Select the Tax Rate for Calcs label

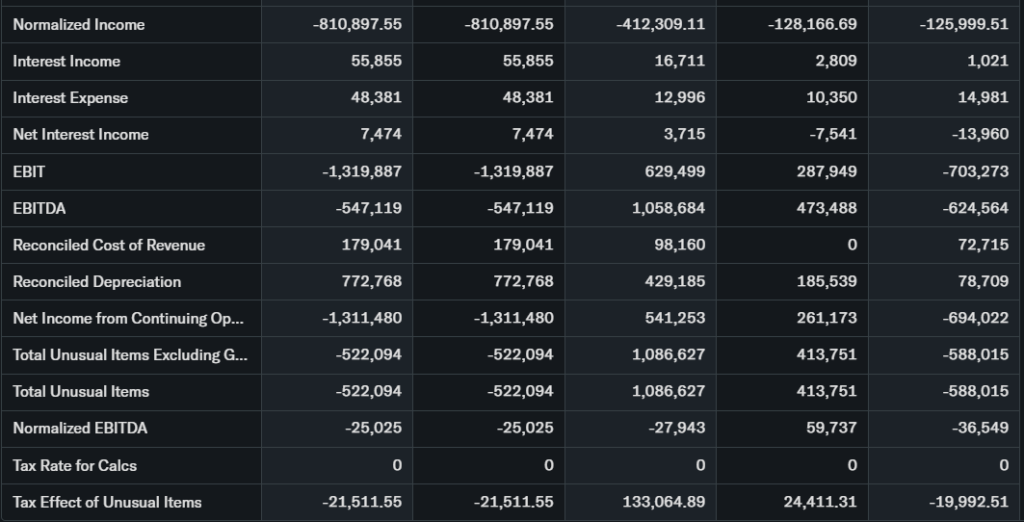tap(75, 465)
